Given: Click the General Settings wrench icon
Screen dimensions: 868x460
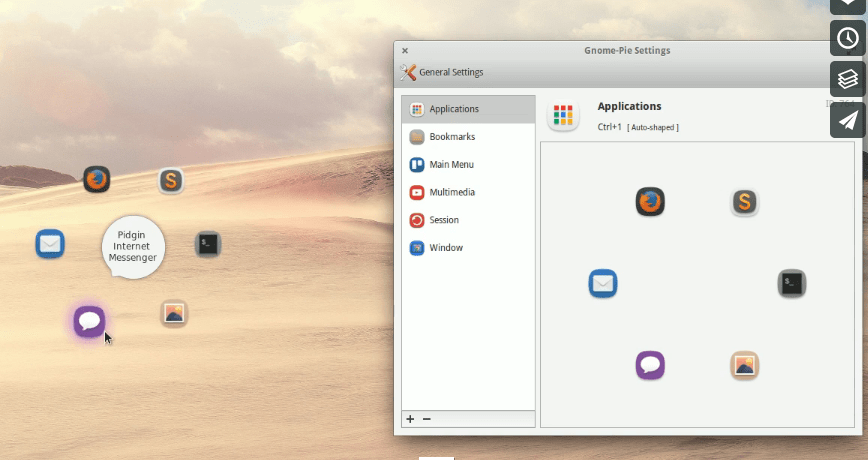Looking at the screenshot, I should pyautogui.click(x=408, y=72).
